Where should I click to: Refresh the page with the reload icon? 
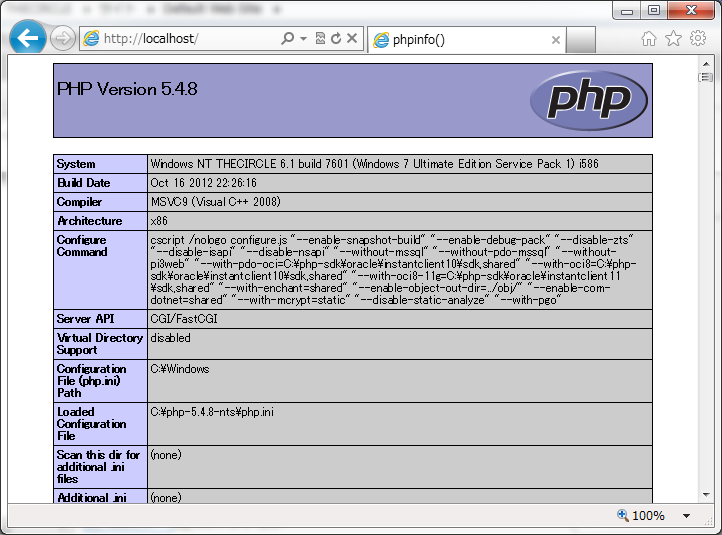336,38
